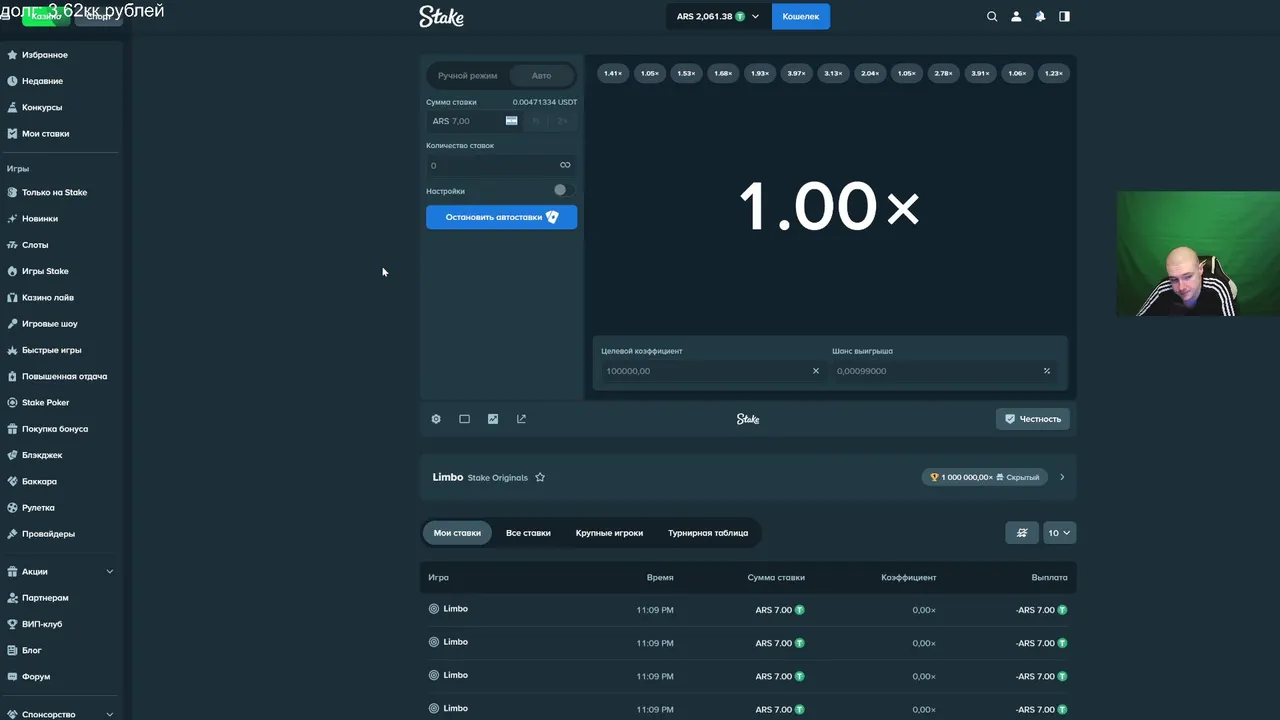The height and width of the screenshot is (720, 1280).
Task: Click the currency icon in bet amount field
Action: point(511,121)
